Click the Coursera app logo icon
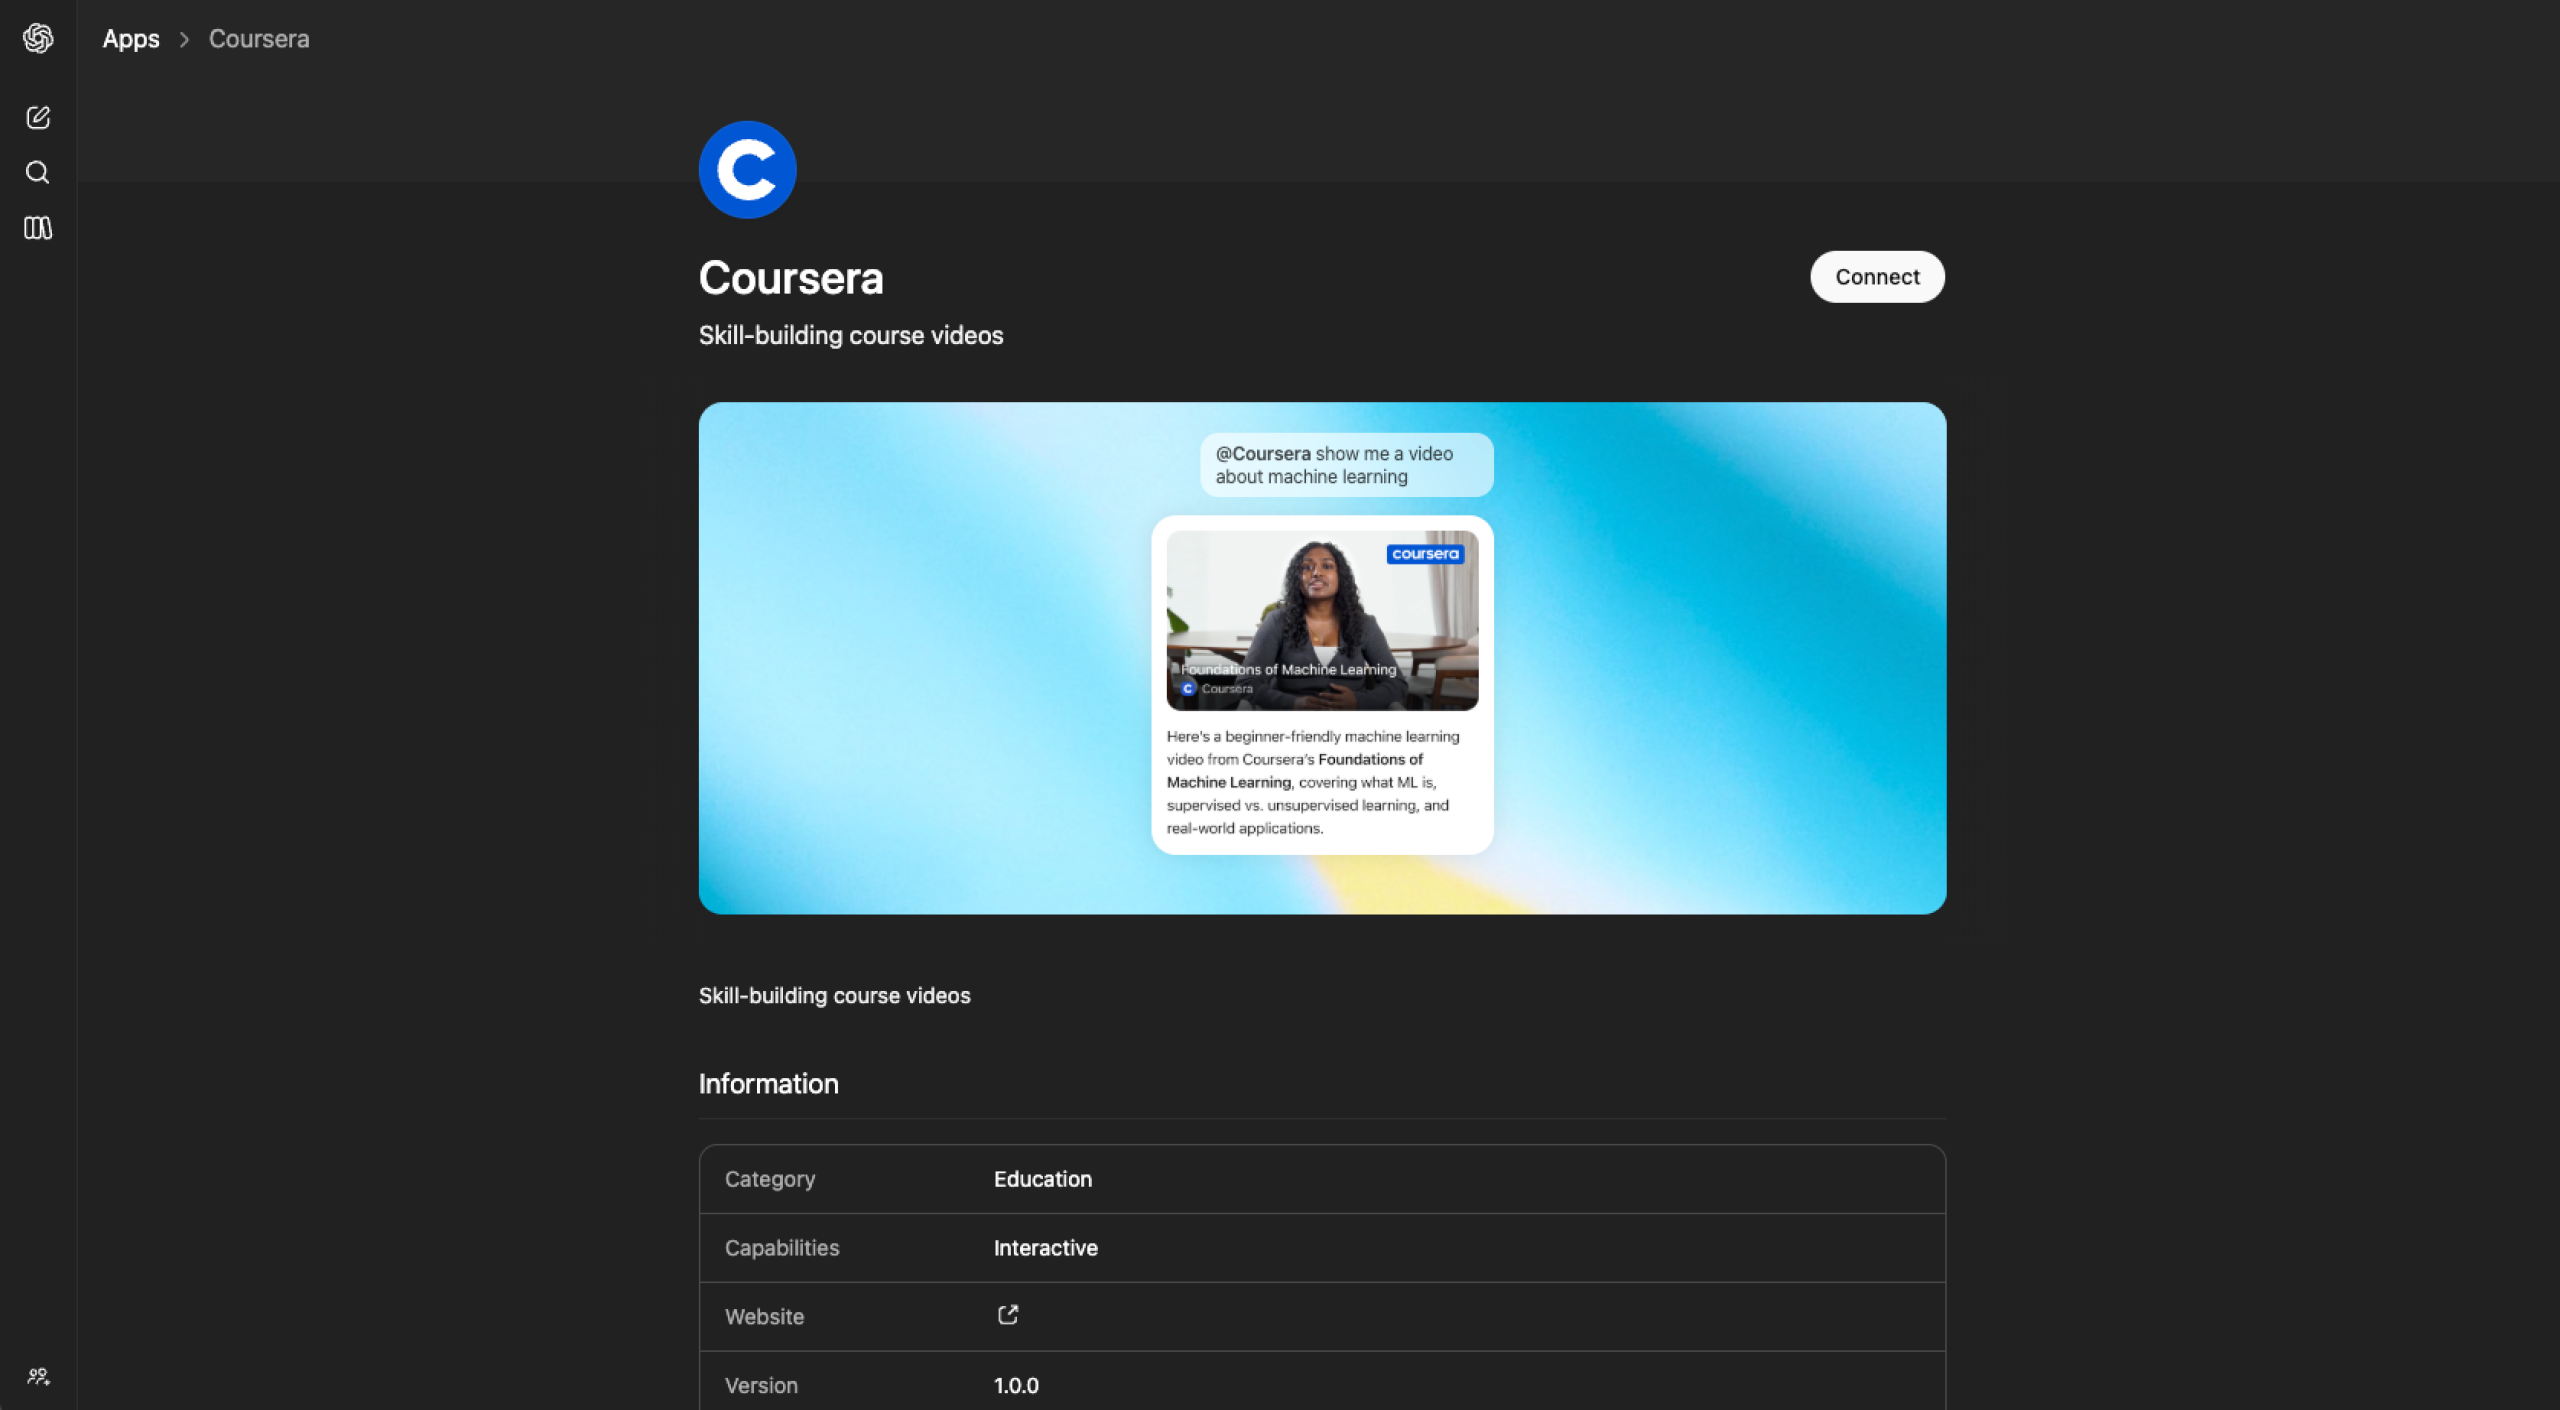Screen dimensions: 2560x1410 coord(747,169)
